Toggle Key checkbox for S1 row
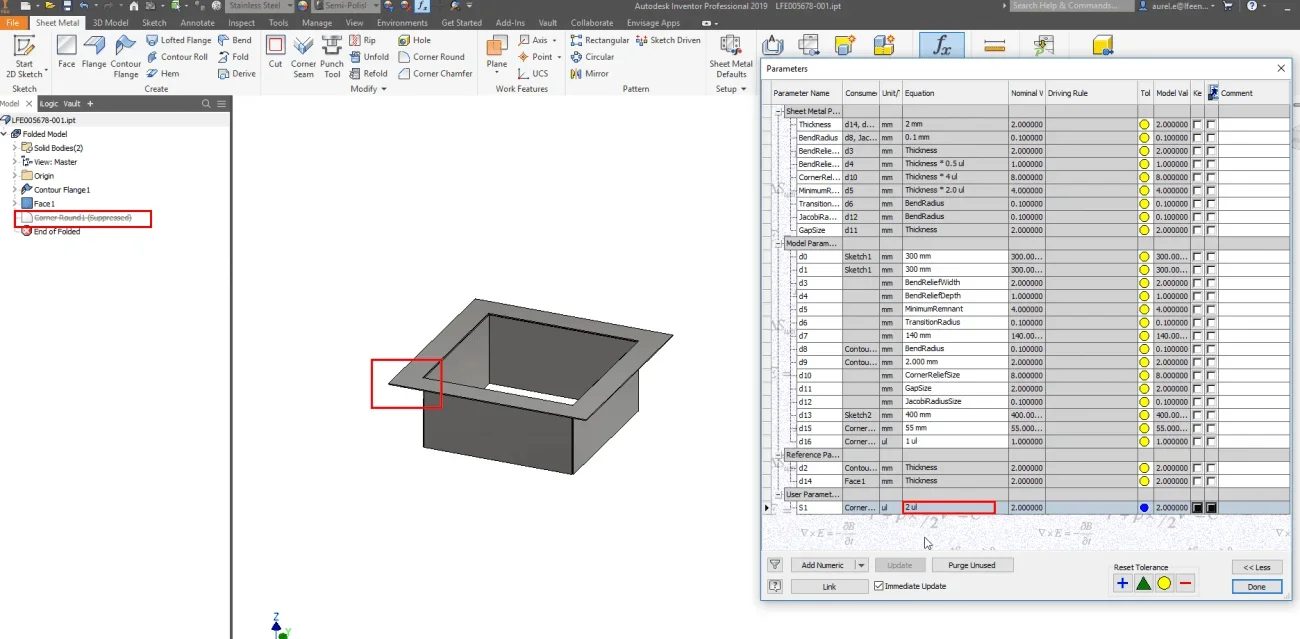1300x639 pixels. 1197,507
